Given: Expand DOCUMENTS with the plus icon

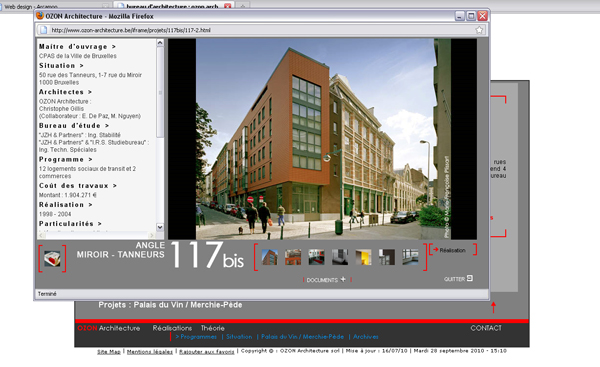Looking at the screenshot, I should pyautogui.click(x=343, y=279).
